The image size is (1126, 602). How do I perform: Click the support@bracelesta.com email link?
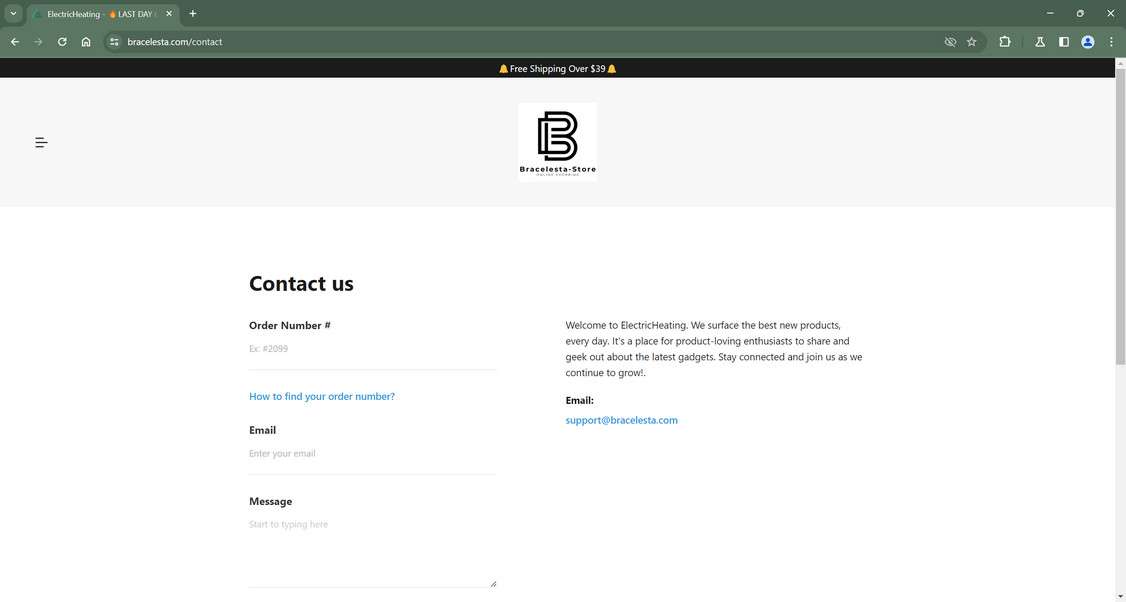tap(621, 421)
